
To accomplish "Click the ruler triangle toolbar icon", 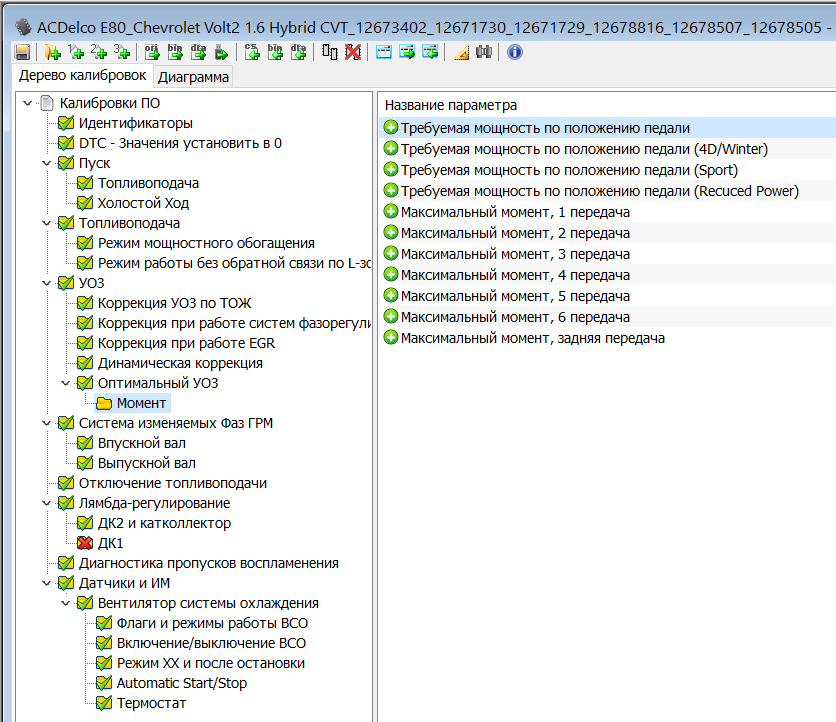I will pyautogui.click(x=461, y=52).
